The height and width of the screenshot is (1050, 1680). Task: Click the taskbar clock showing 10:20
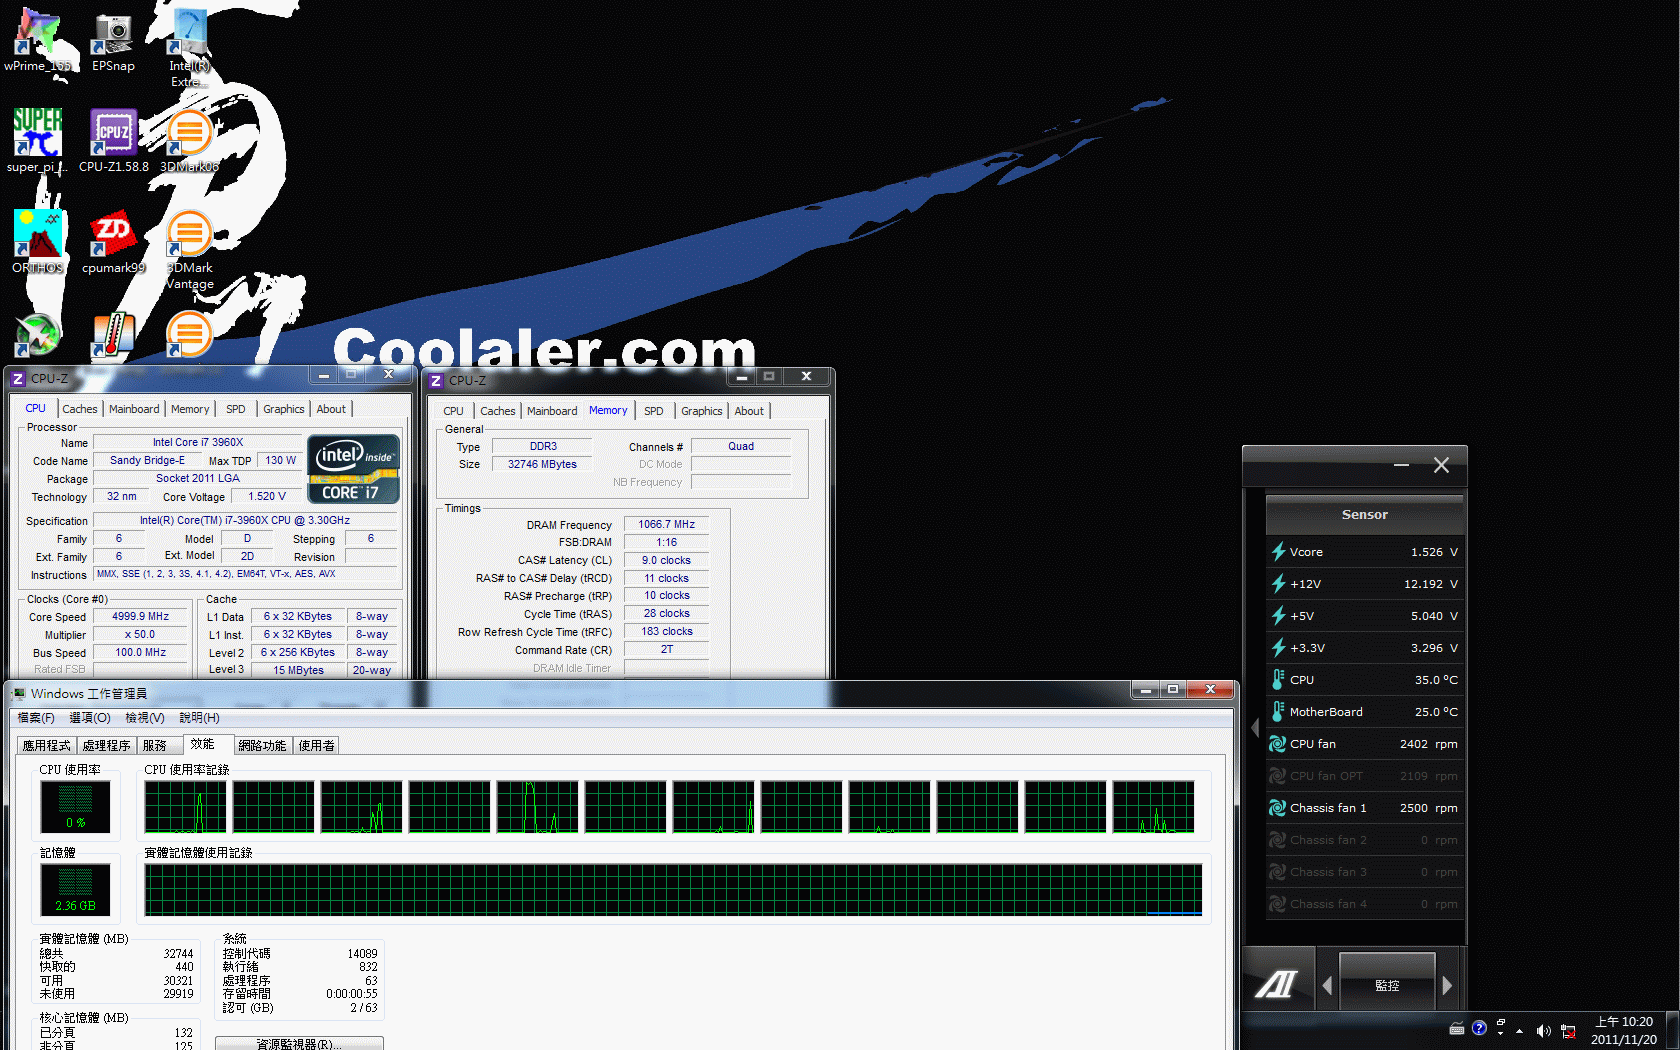click(1624, 1031)
